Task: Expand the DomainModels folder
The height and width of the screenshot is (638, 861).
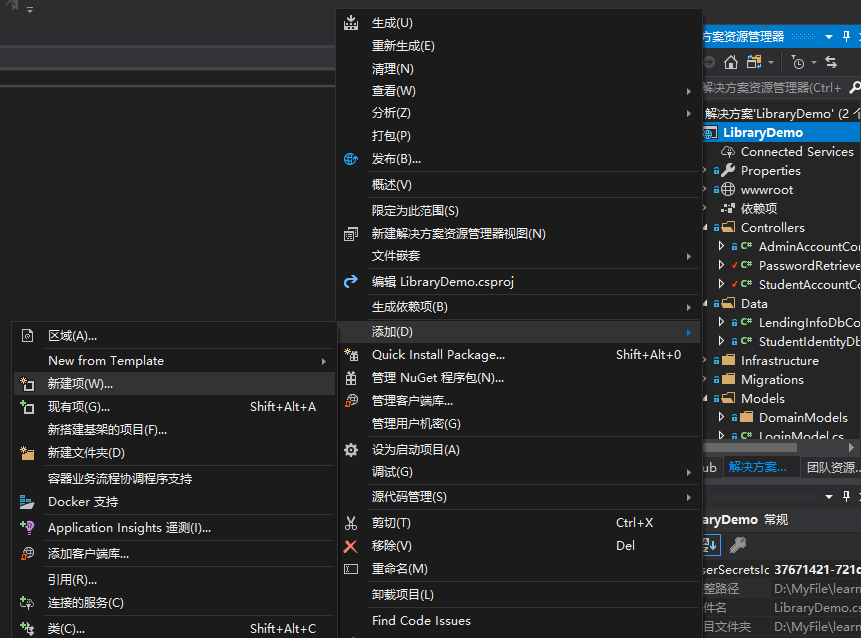Action: point(722,417)
